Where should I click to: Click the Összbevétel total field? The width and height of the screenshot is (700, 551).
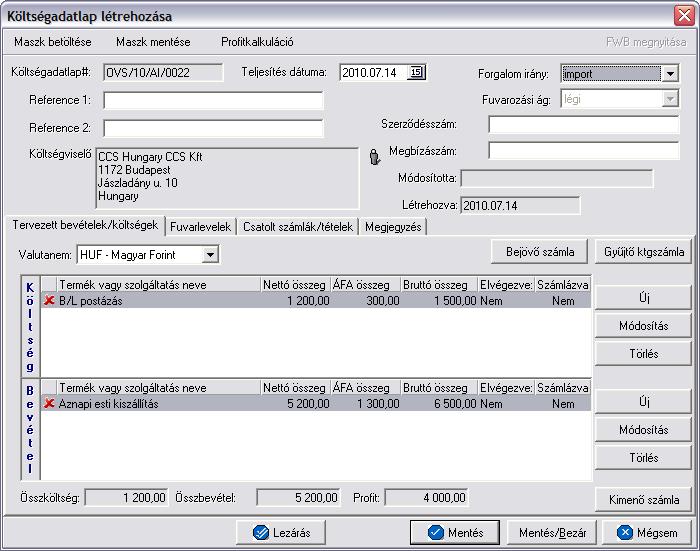click(x=298, y=497)
